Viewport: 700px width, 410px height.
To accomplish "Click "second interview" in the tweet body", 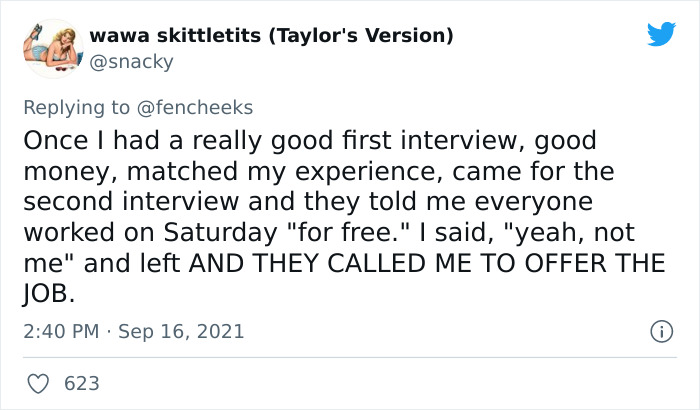I will coord(131,201).
